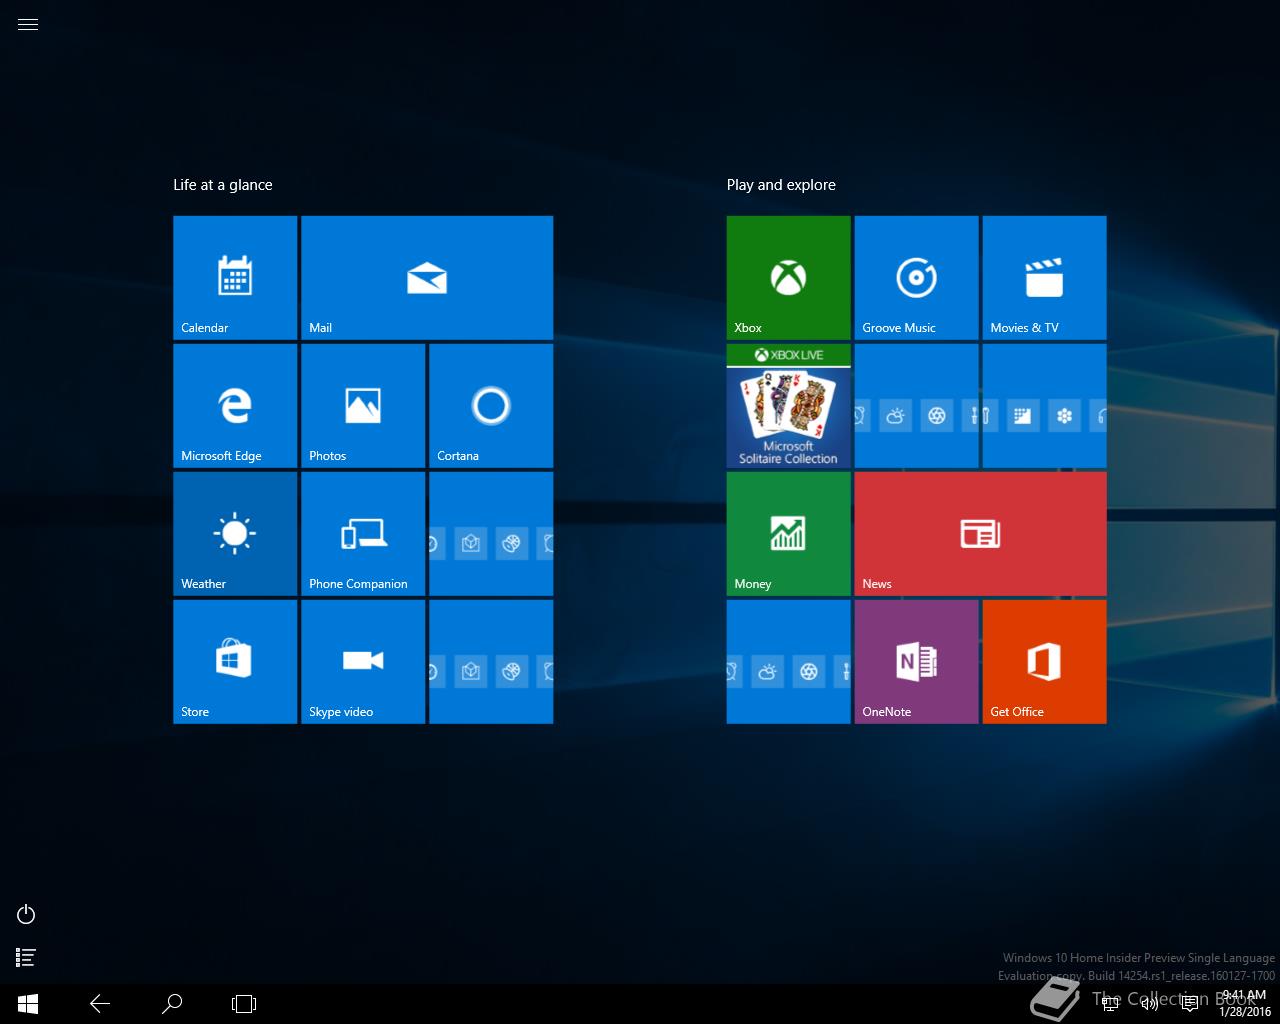Screen dimensions: 1280x1024
Task: Open the Action Center notifications icon
Action: tap(1190, 1004)
